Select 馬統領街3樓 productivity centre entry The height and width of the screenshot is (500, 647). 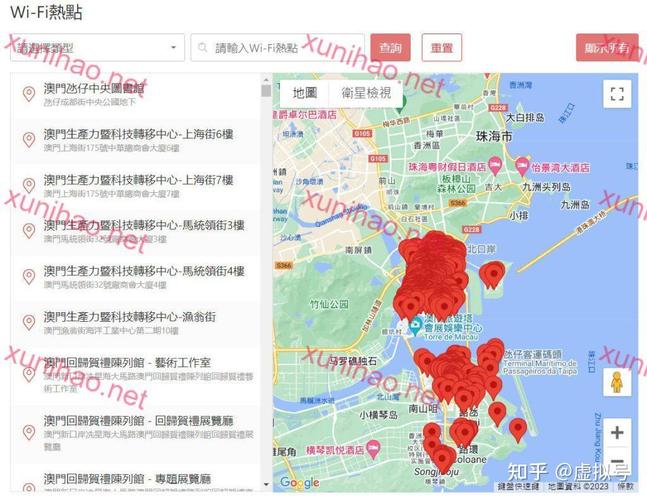[x=136, y=231]
